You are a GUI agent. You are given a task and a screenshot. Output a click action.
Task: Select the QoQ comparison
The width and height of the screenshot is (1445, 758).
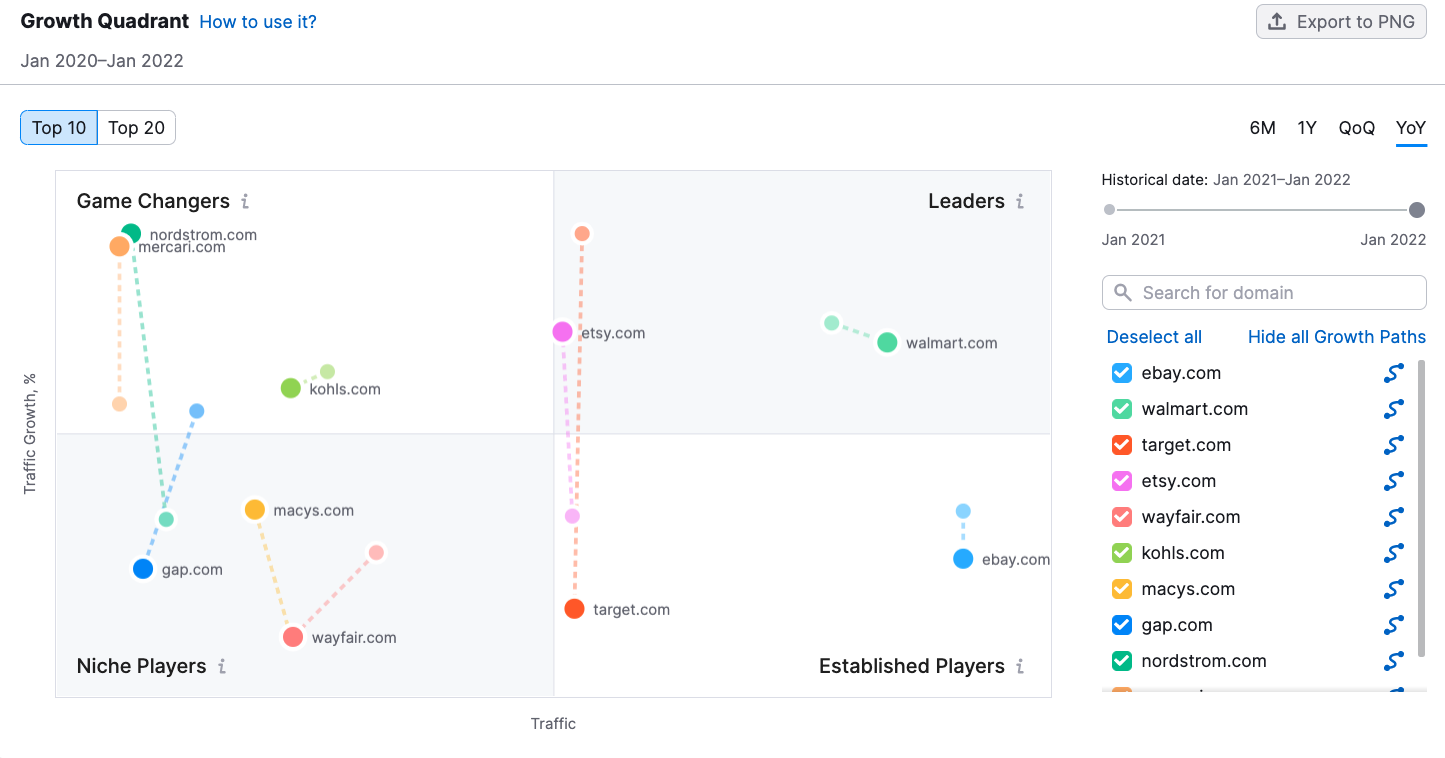click(x=1357, y=128)
